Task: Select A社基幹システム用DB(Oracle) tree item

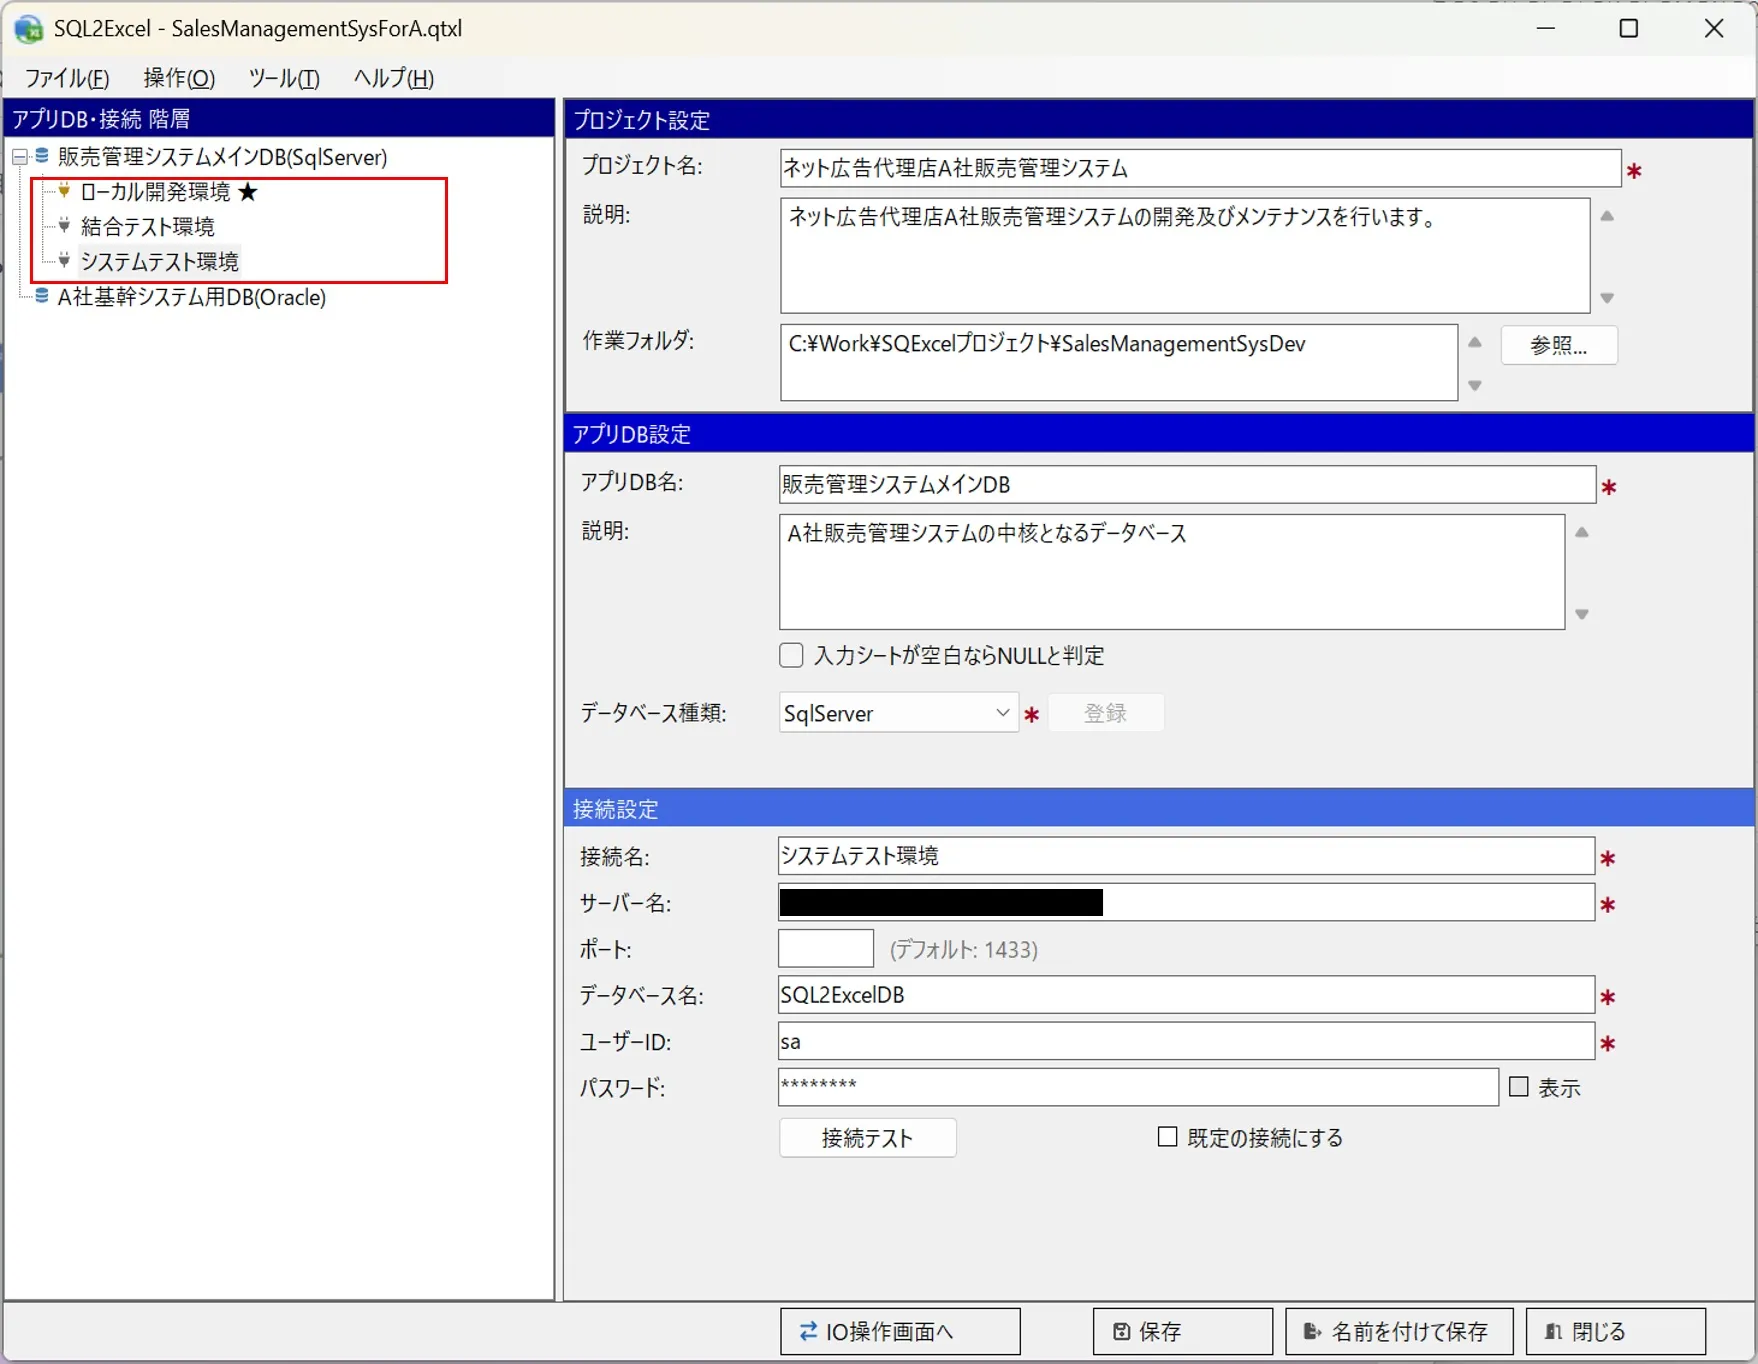Action: (x=191, y=297)
